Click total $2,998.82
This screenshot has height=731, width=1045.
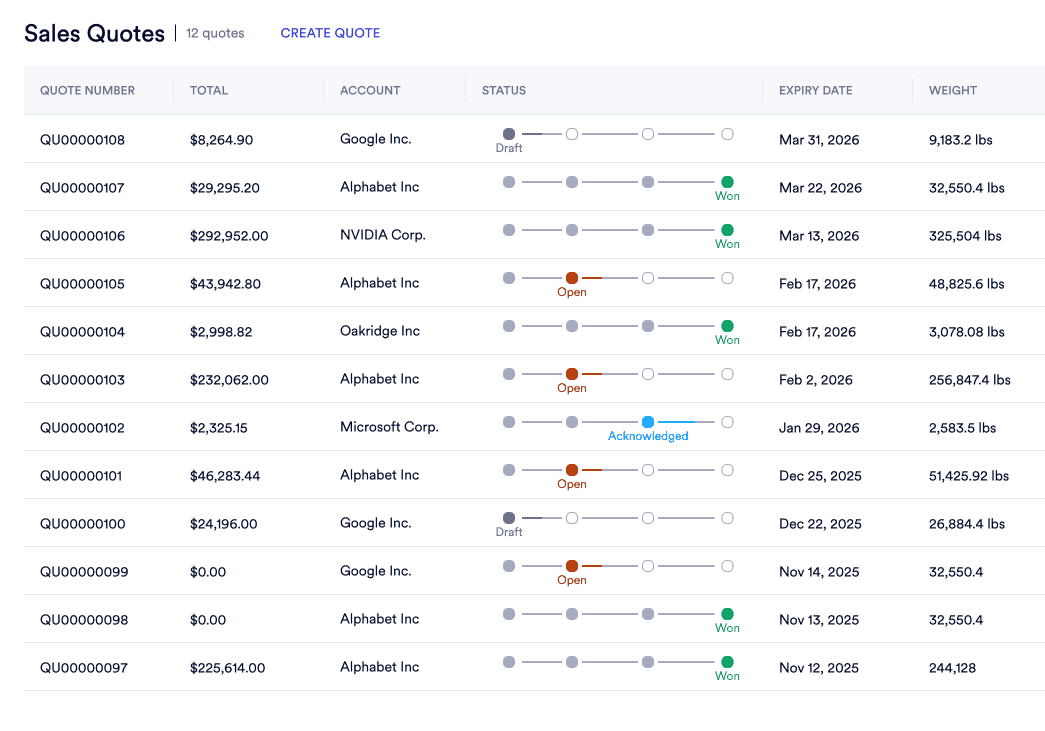pos(221,332)
